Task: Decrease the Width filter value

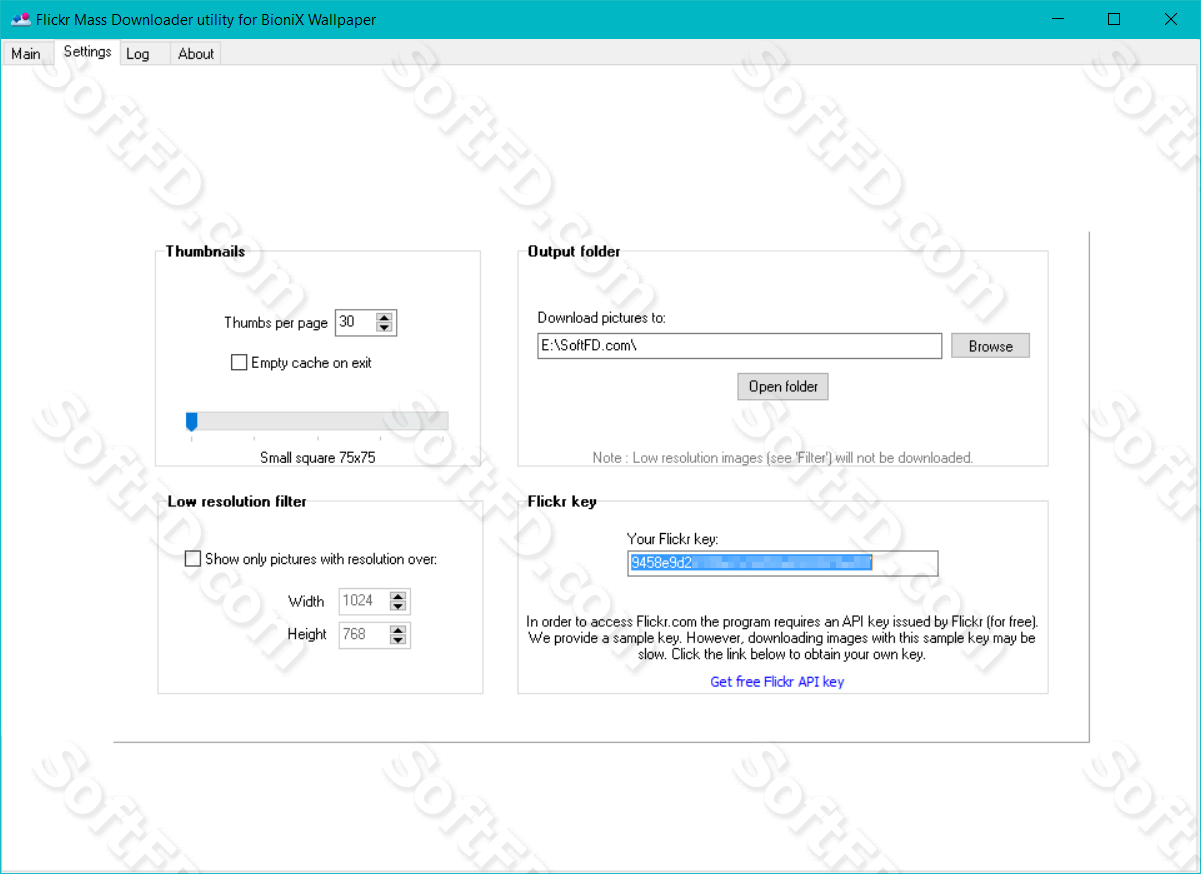Action: (x=398, y=606)
